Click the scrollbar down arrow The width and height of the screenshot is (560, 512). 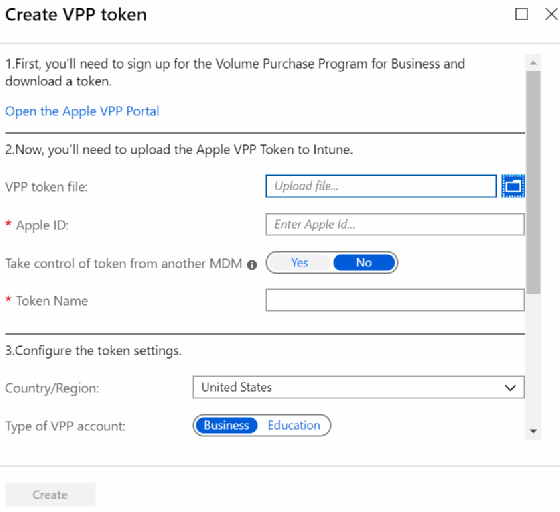(x=533, y=431)
